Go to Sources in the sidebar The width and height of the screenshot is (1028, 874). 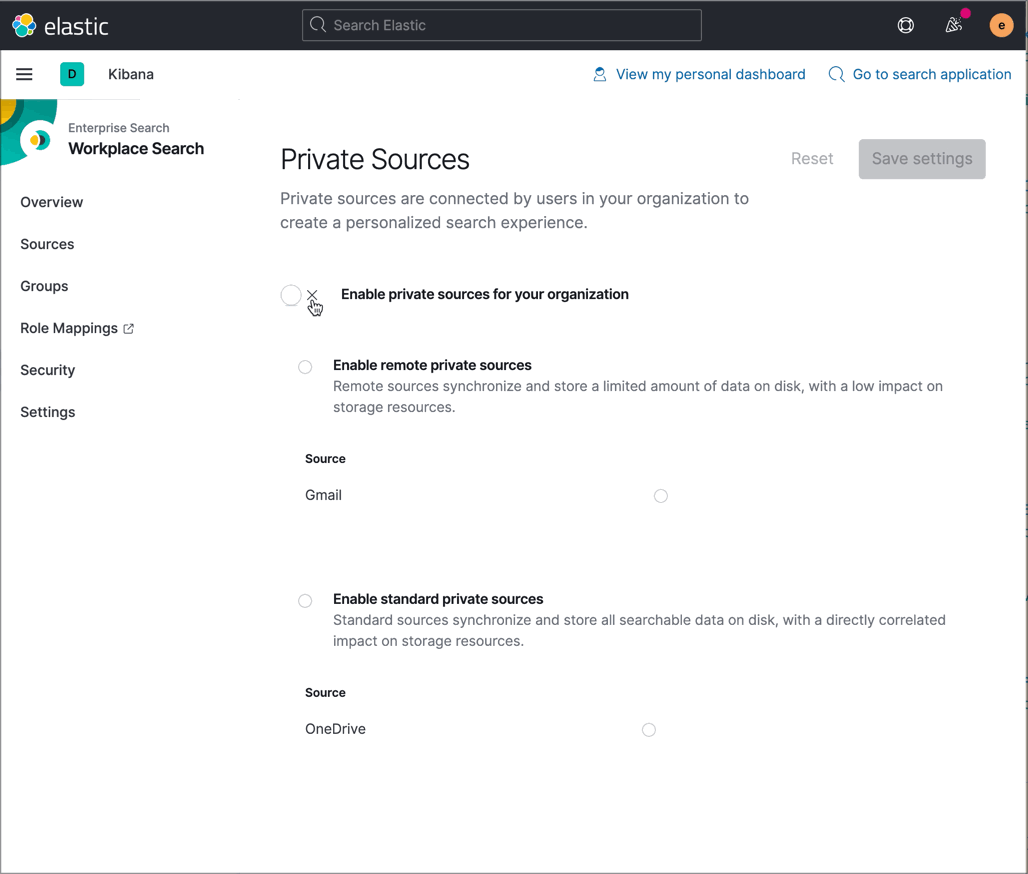pos(47,244)
